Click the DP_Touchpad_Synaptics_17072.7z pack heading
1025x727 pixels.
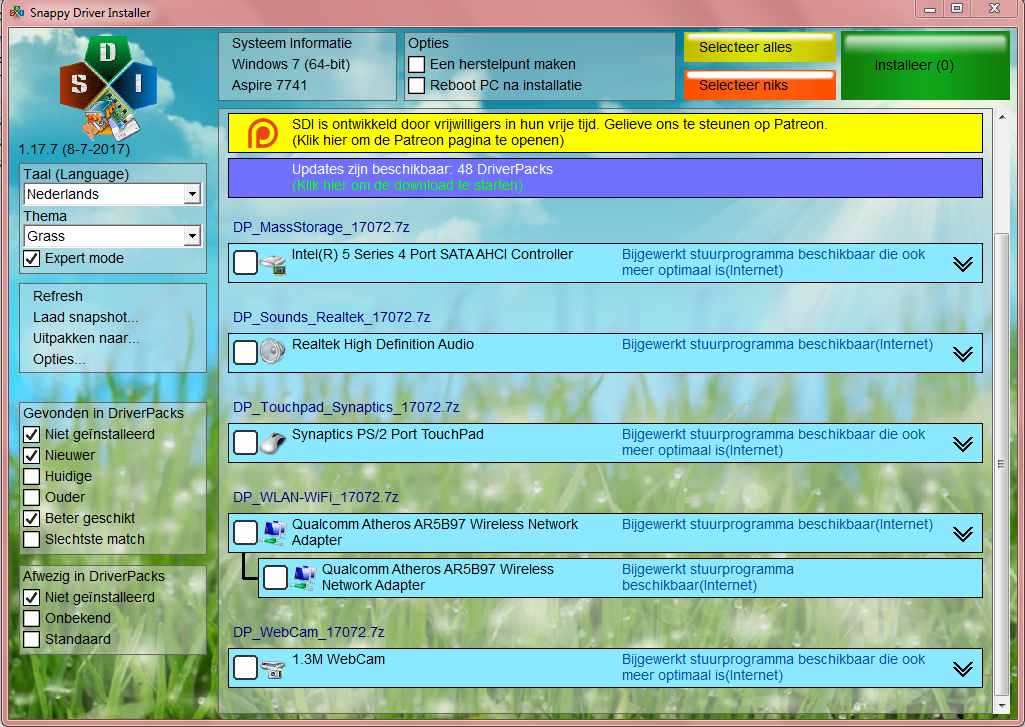click(x=346, y=407)
